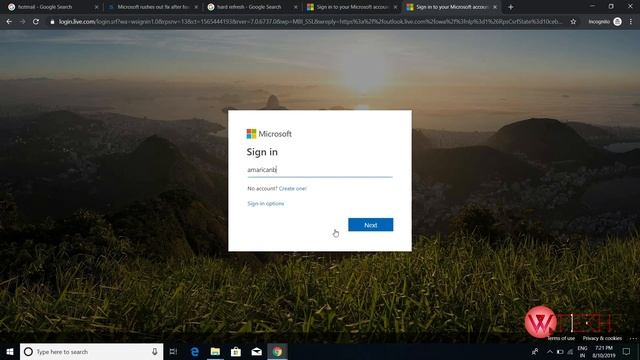Click the footer three-dot more options
Viewport: 640px width, 360px height.
(x=633, y=338)
